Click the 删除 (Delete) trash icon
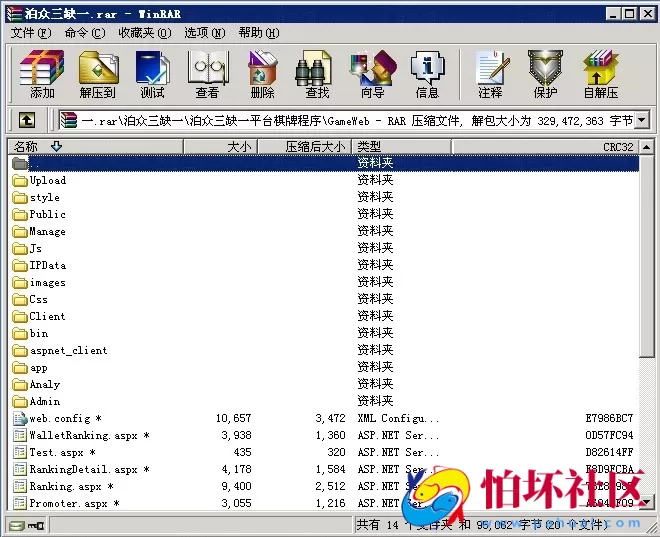The height and width of the screenshot is (537, 660). coord(262,74)
